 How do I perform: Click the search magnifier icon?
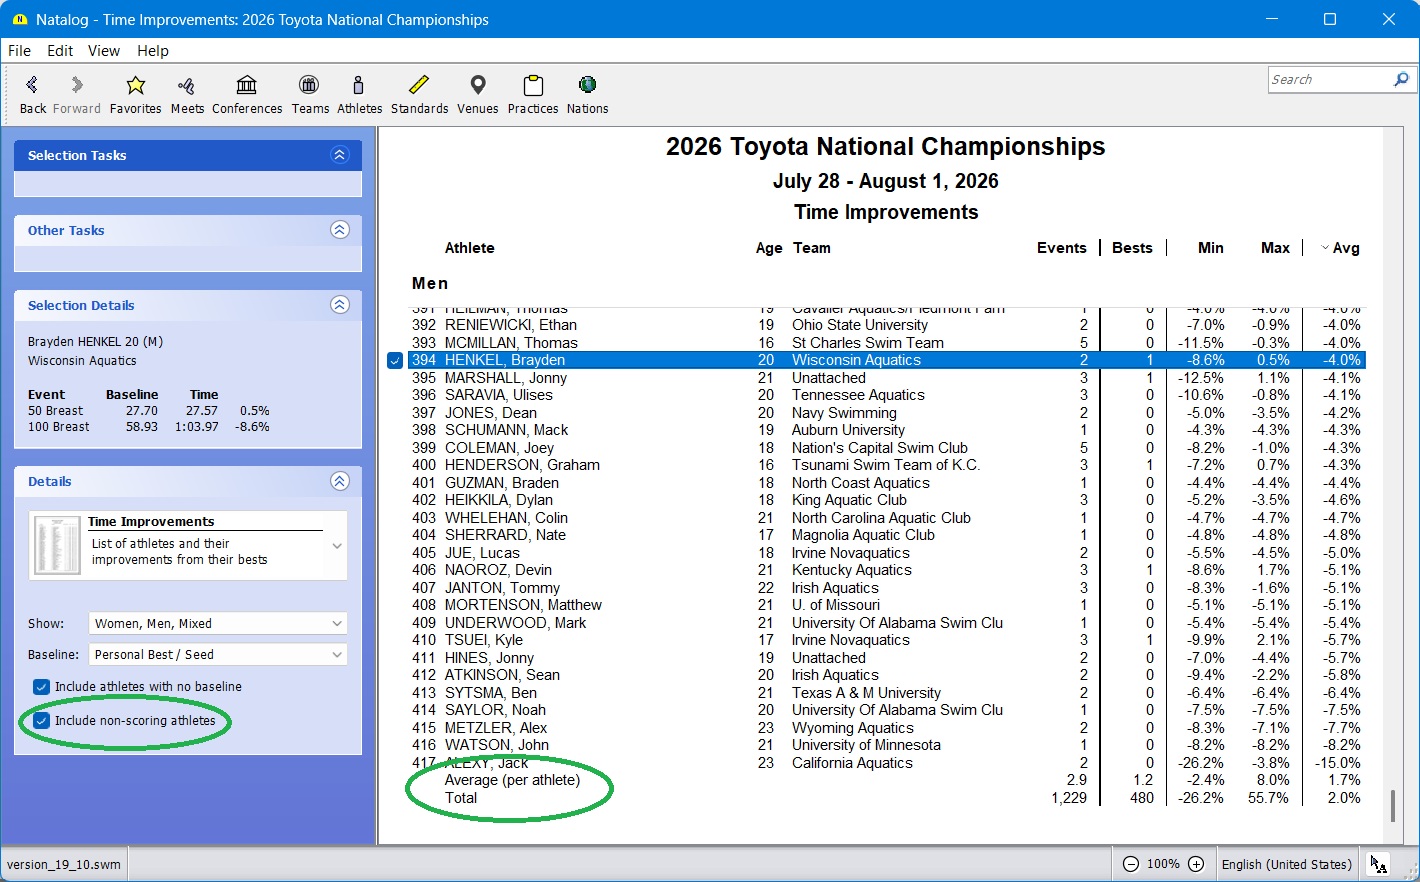1401,79
